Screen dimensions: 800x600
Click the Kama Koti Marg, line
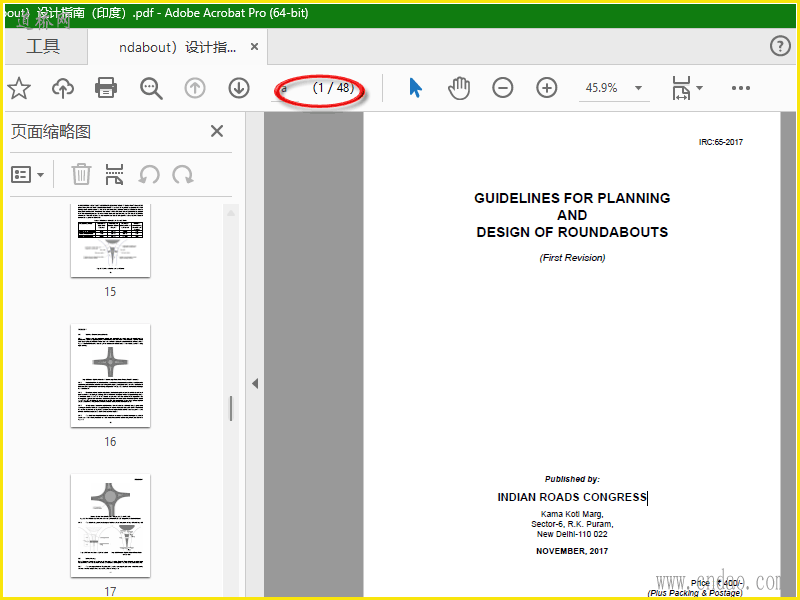pos(572,514)
